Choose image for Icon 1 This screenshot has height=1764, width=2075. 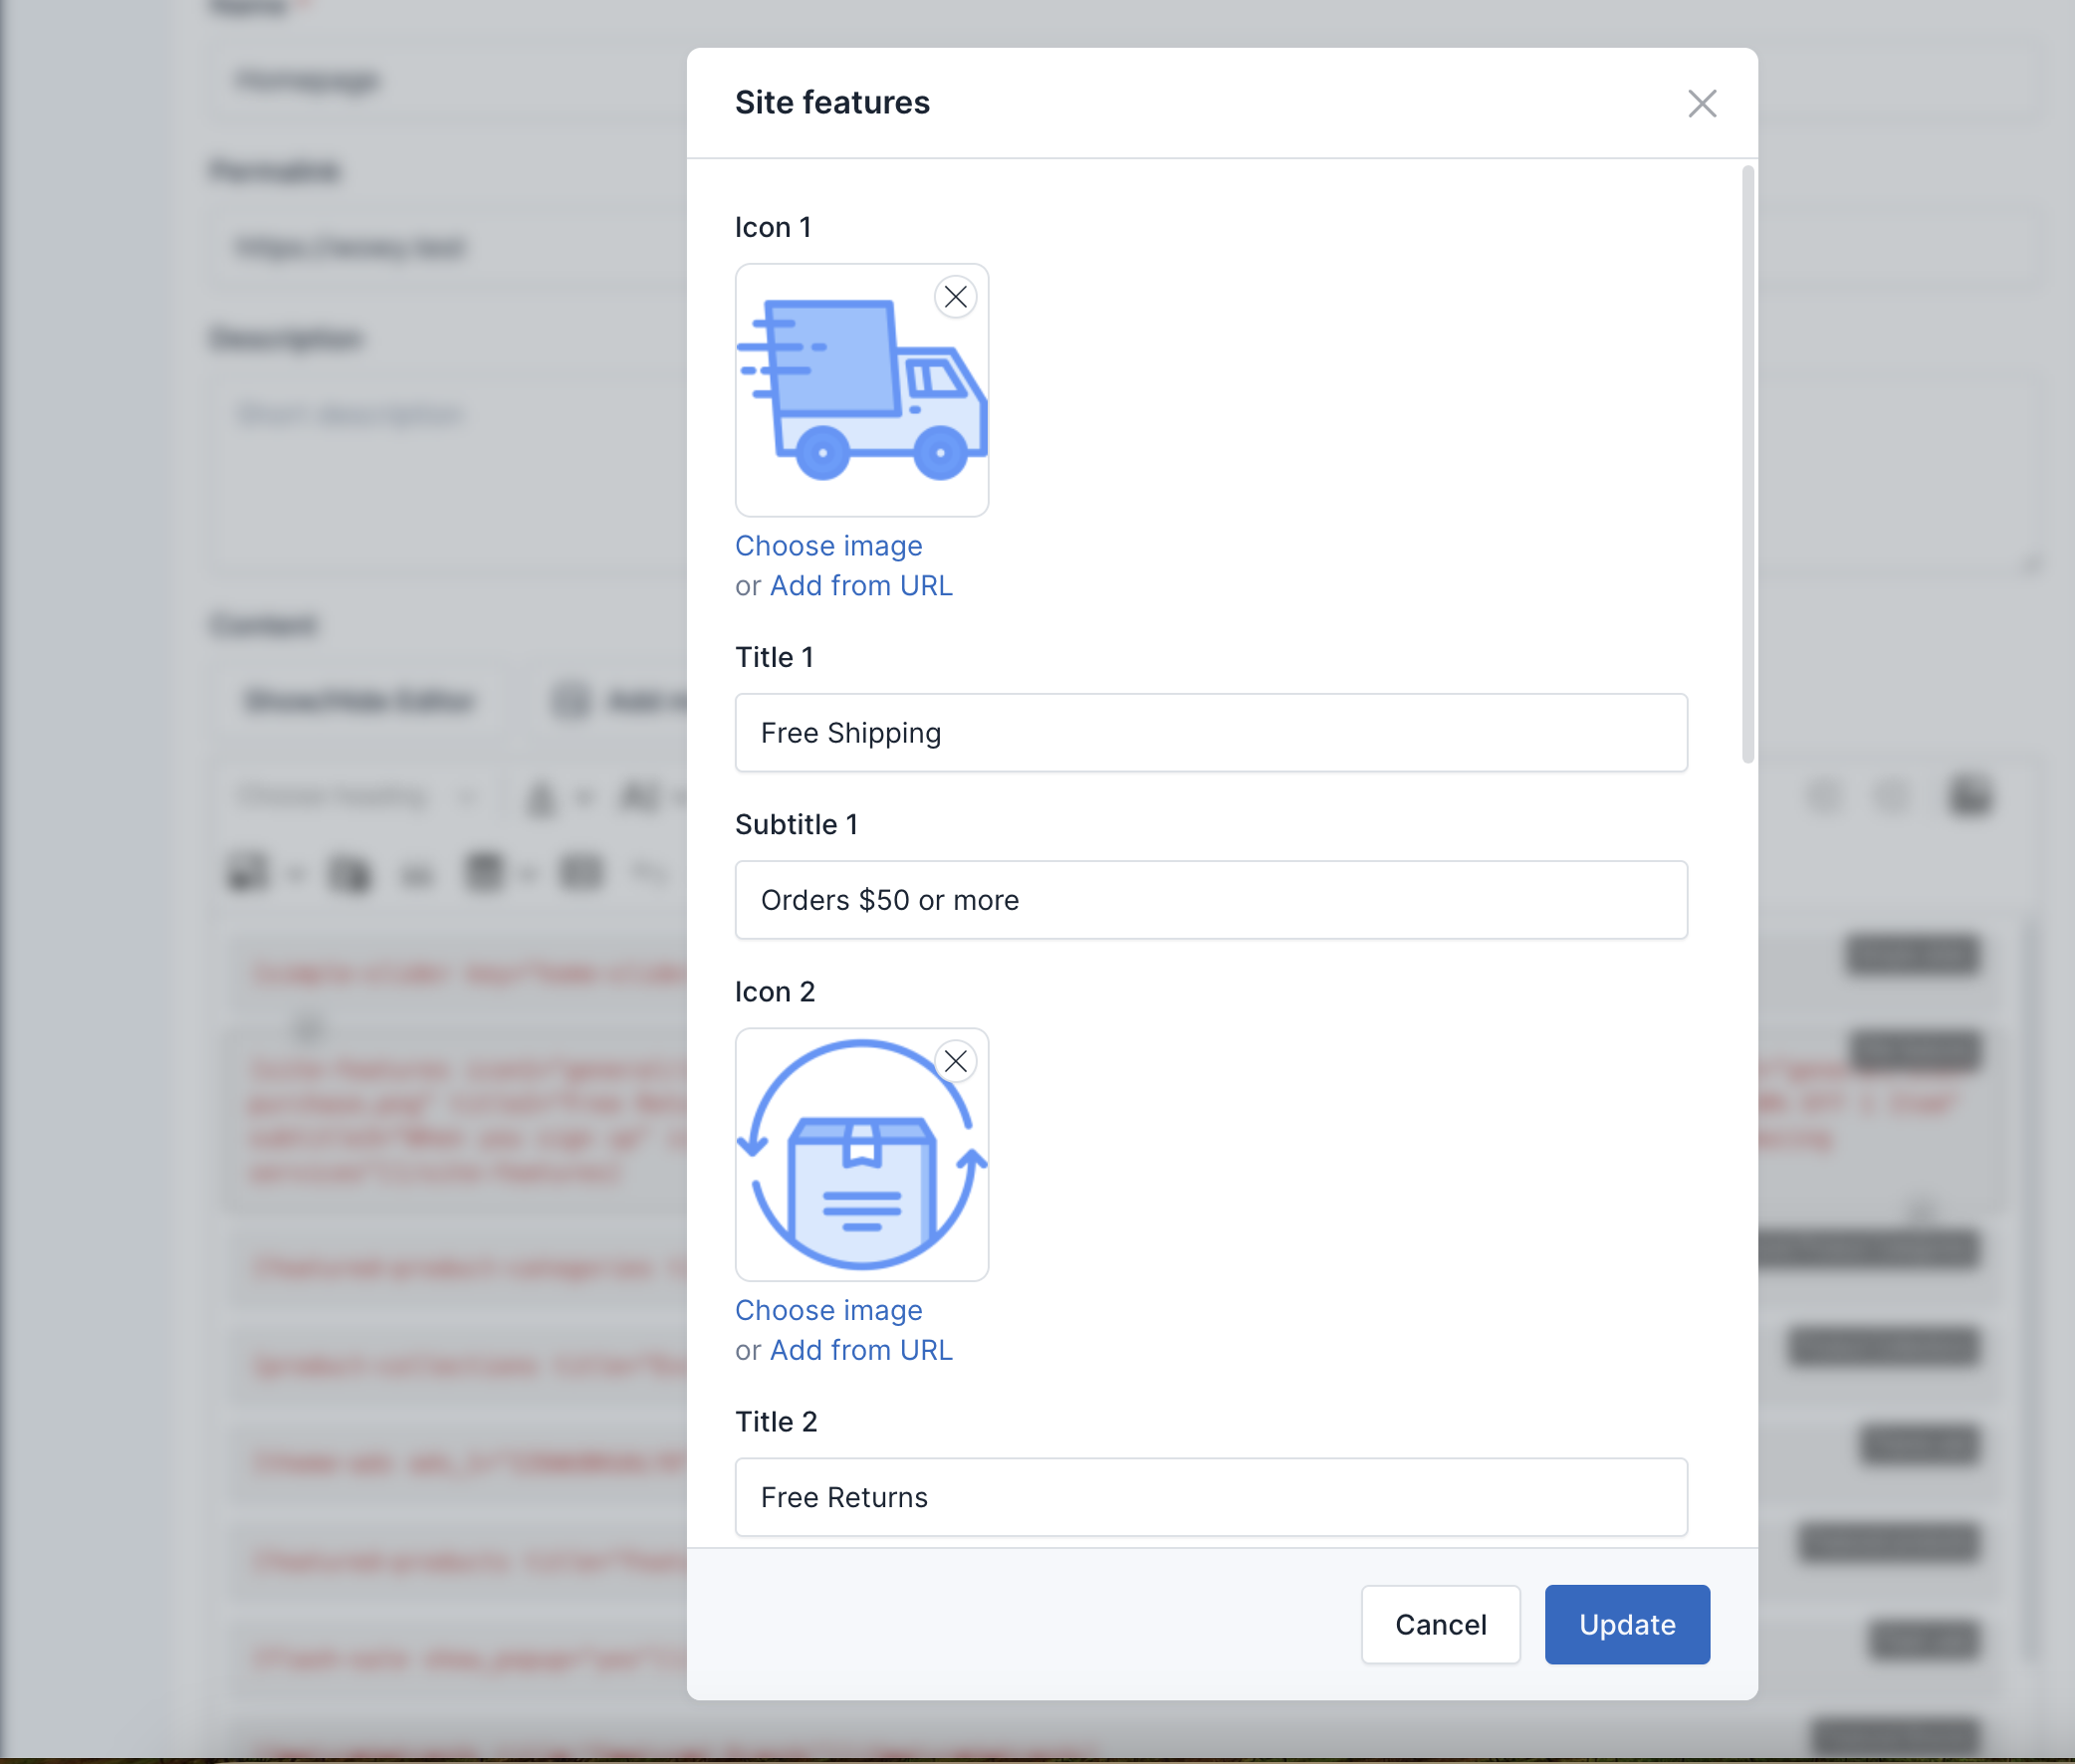coord(828,546)
